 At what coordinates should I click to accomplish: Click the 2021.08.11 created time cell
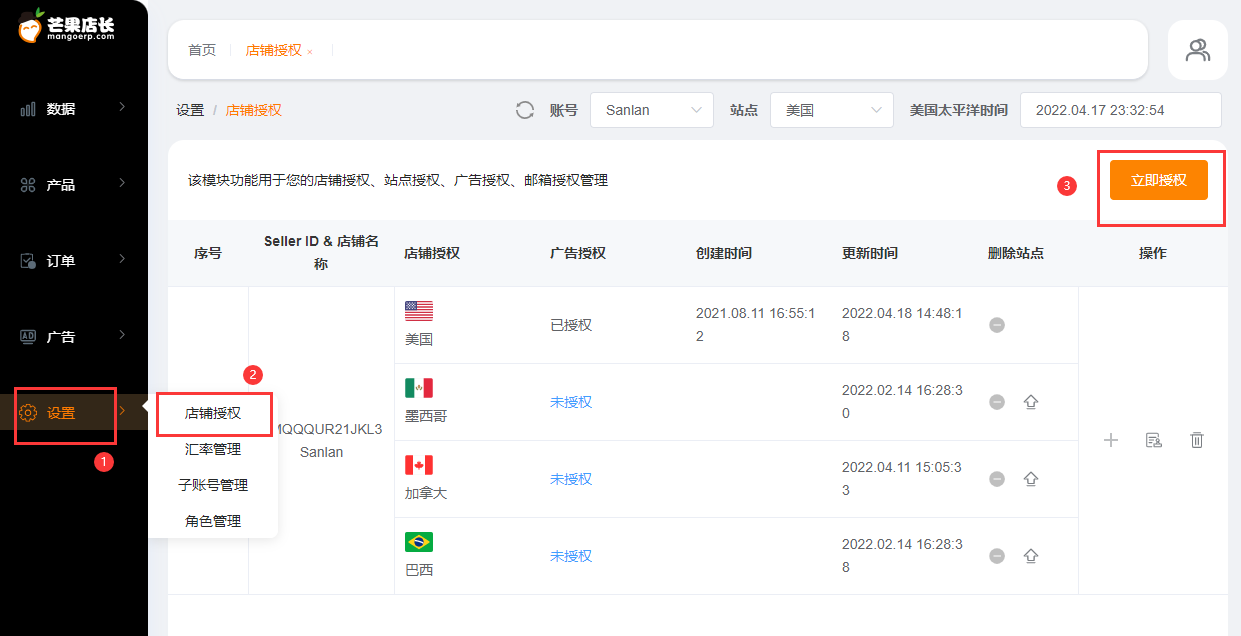click(756, 325)
